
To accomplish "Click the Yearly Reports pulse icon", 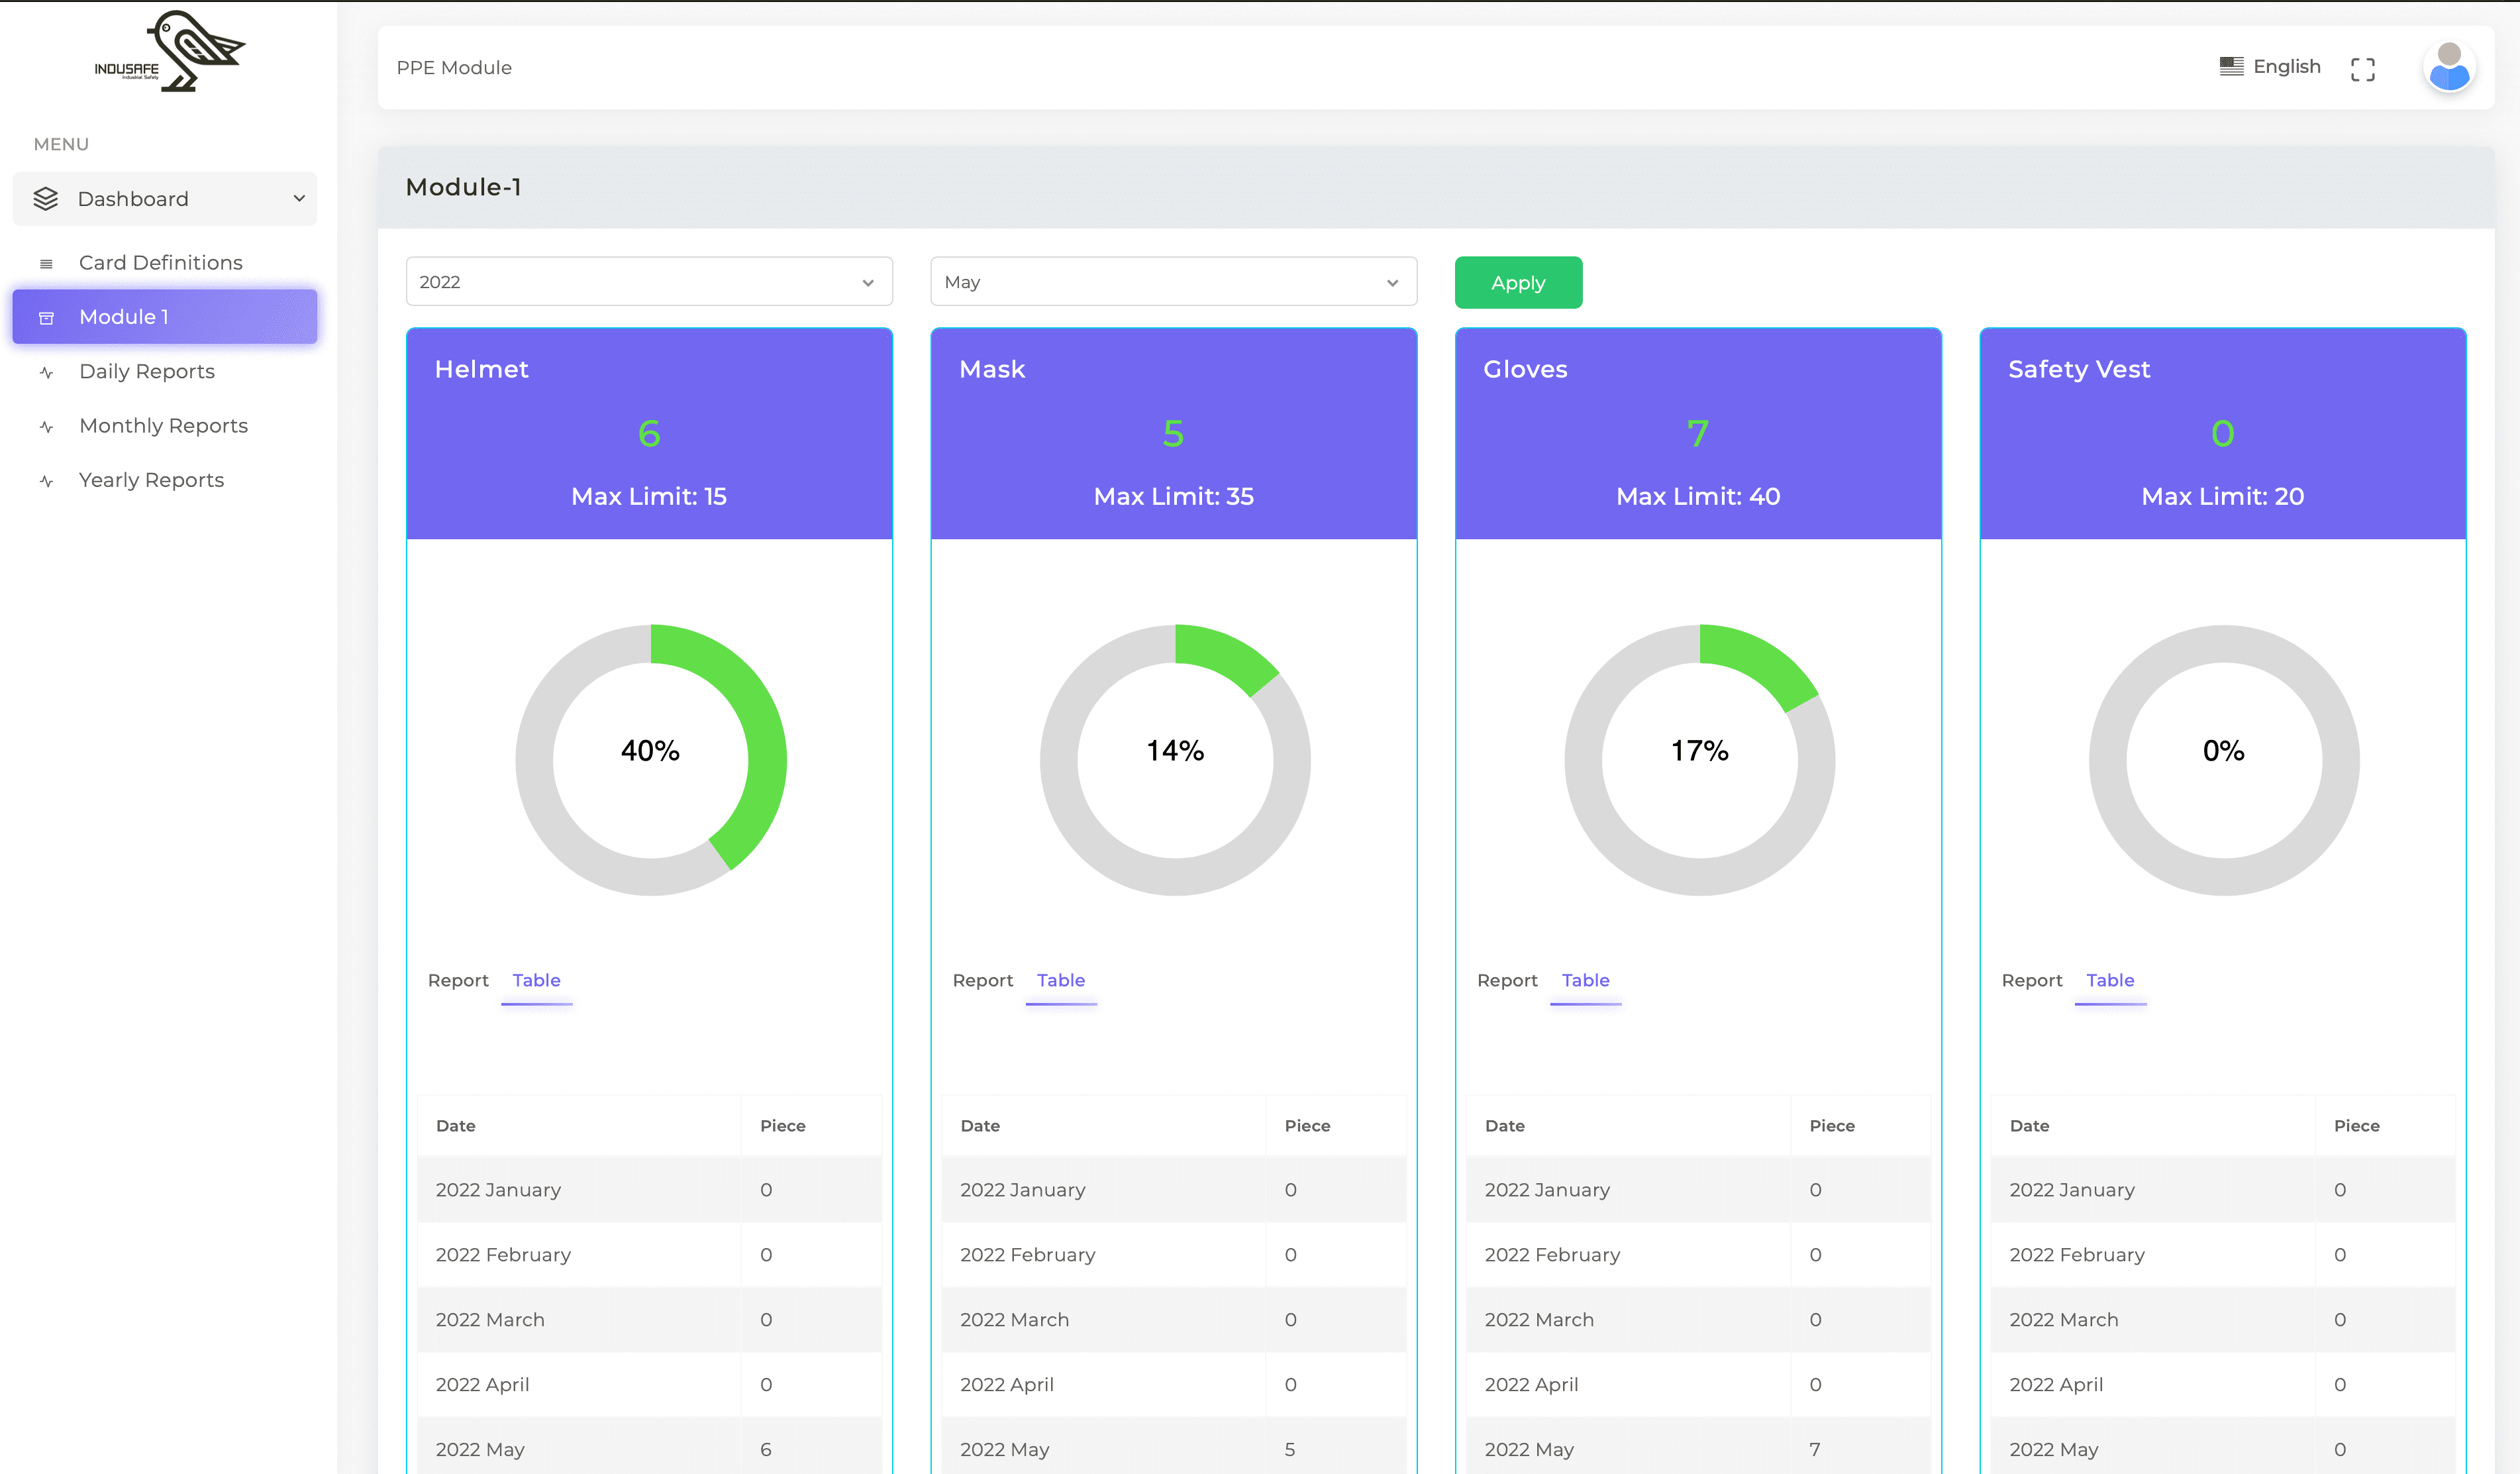I will tap(46, 481).
